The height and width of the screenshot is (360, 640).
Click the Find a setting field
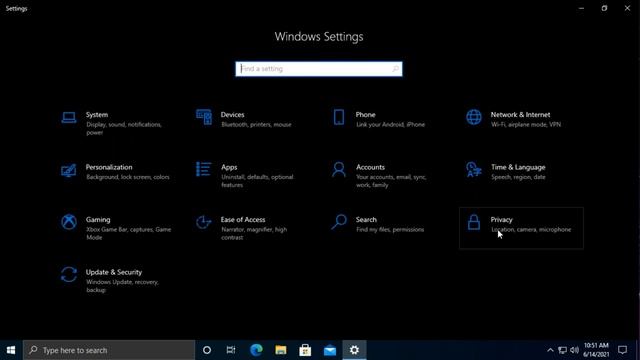click(319, 69)
